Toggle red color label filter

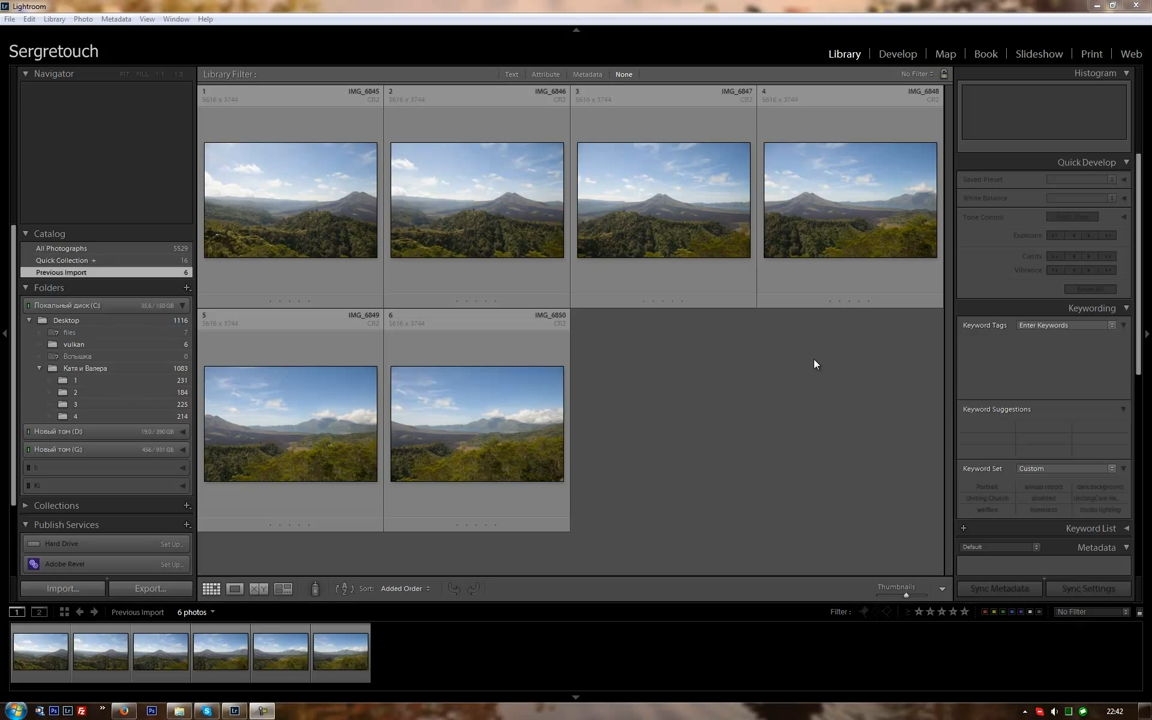985,612
